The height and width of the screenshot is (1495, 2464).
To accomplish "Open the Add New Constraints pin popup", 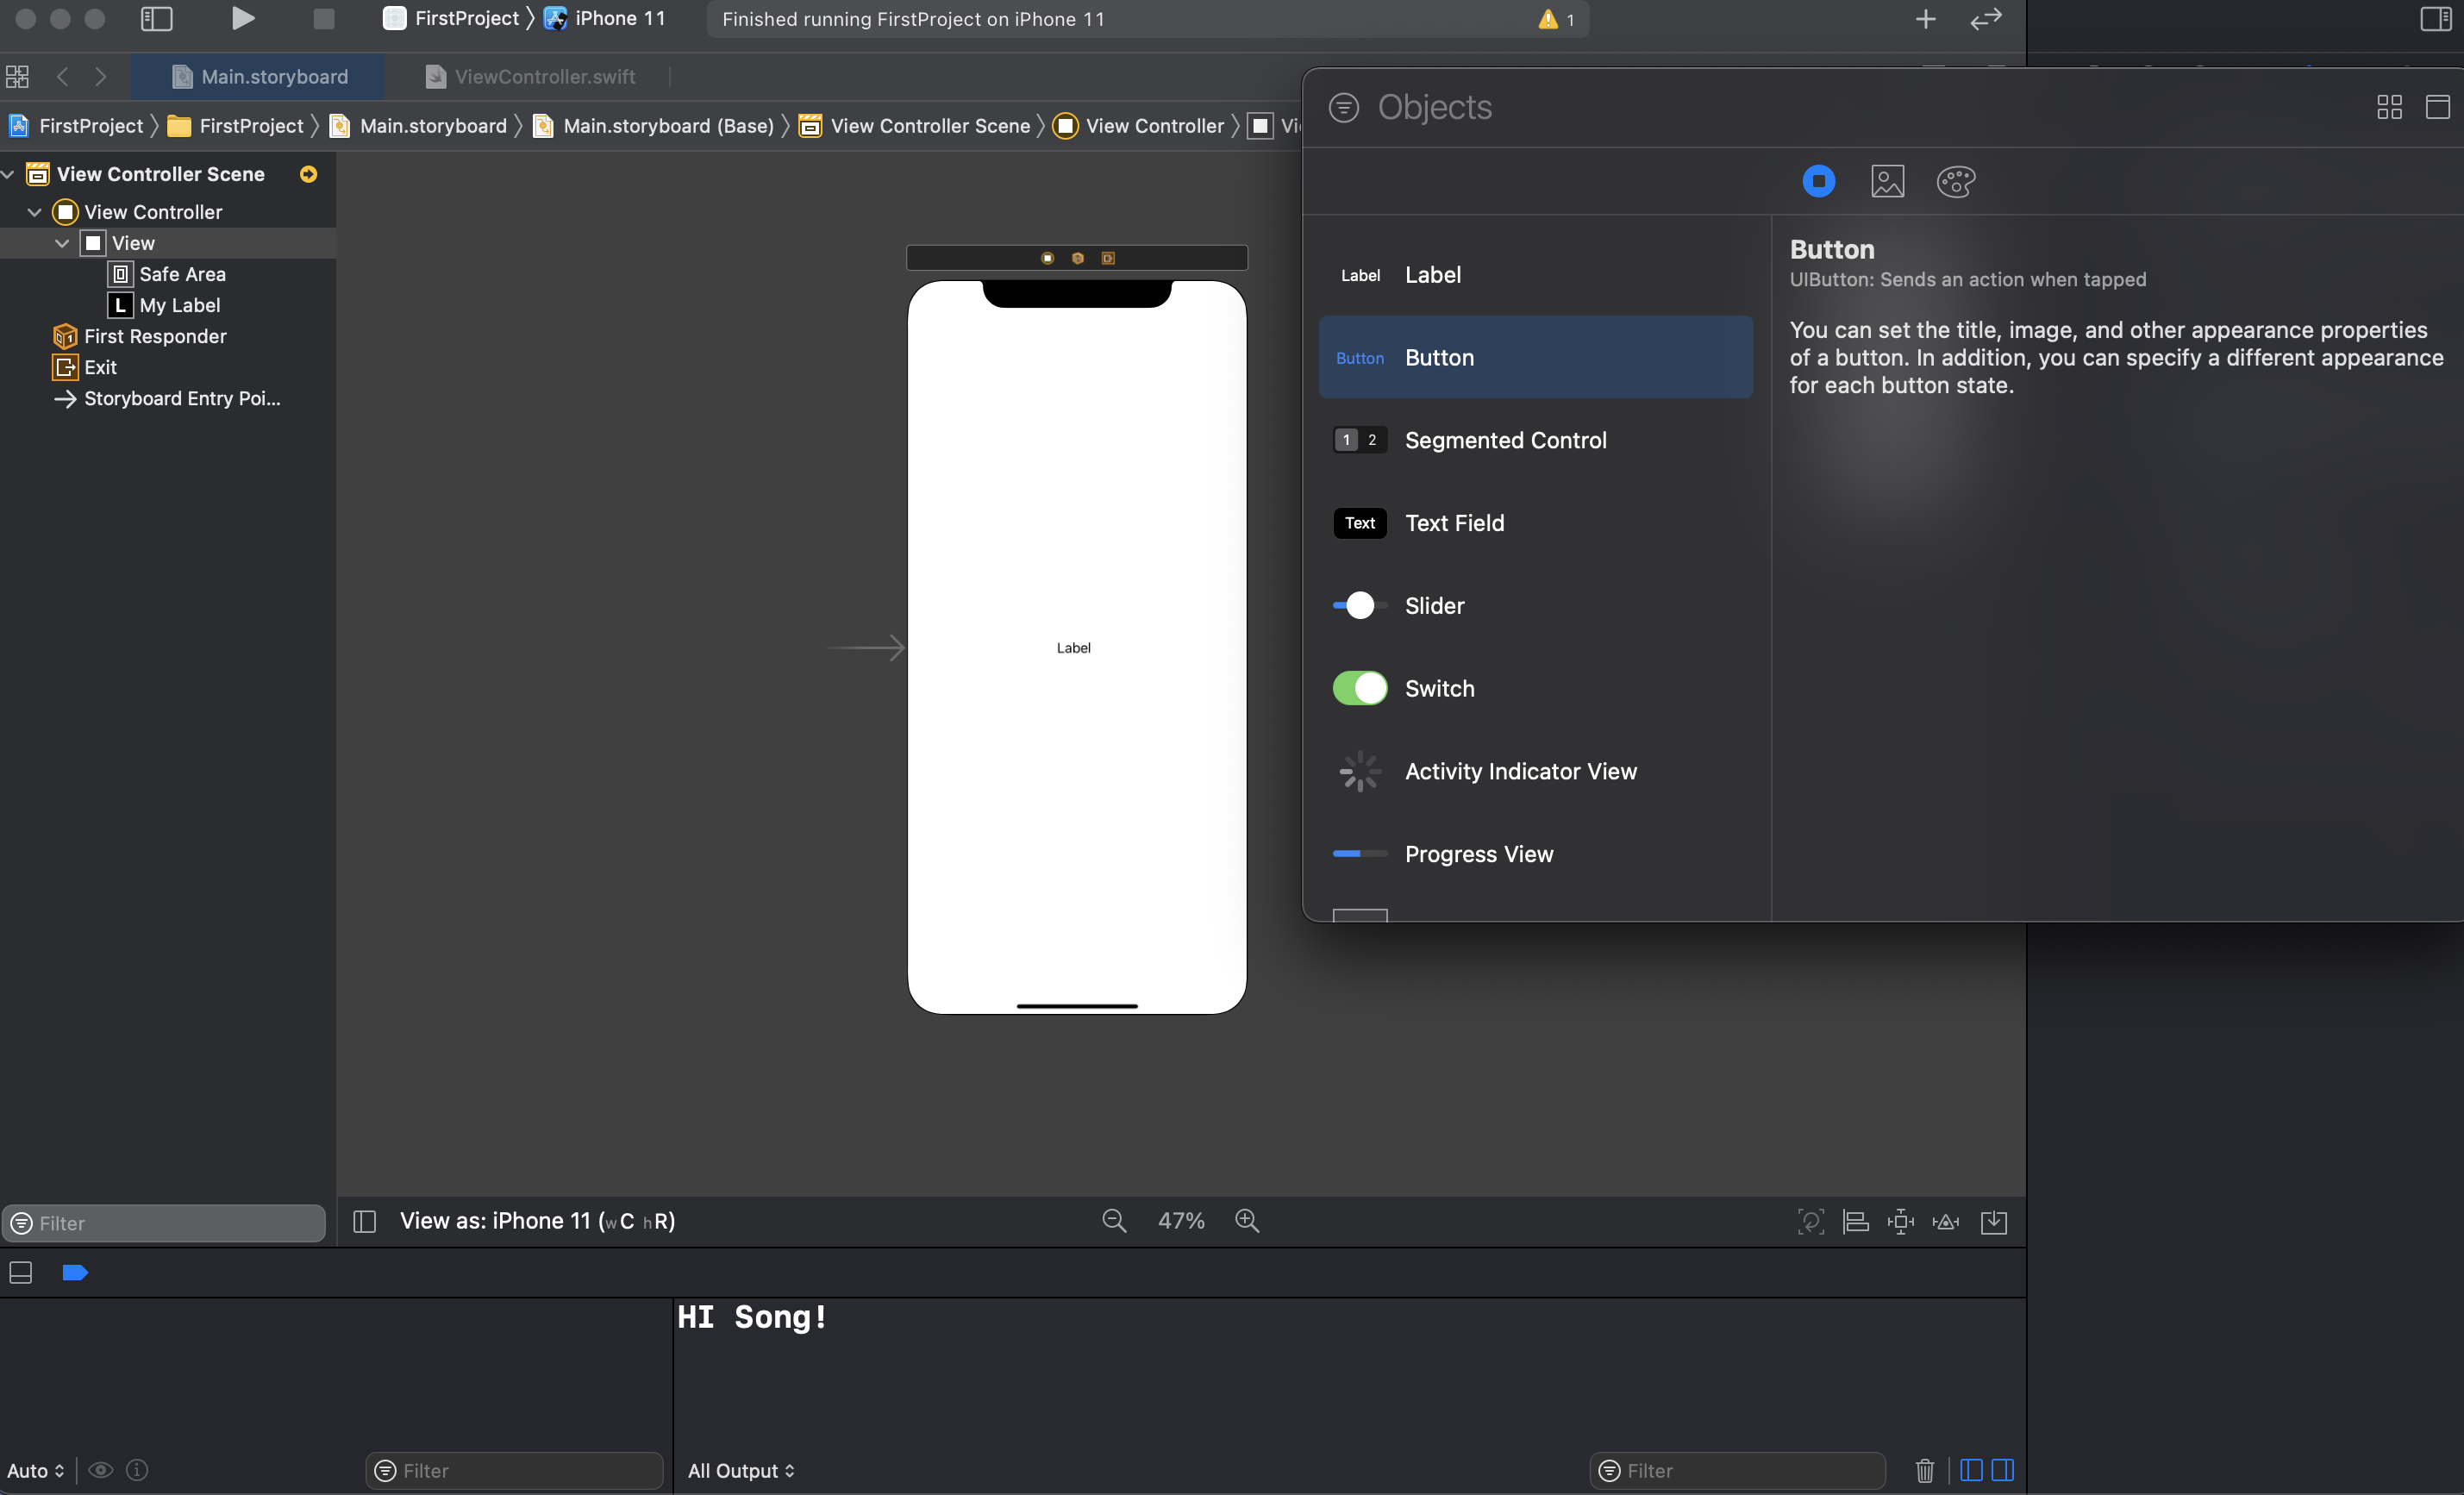I will pos(1900,1221).
